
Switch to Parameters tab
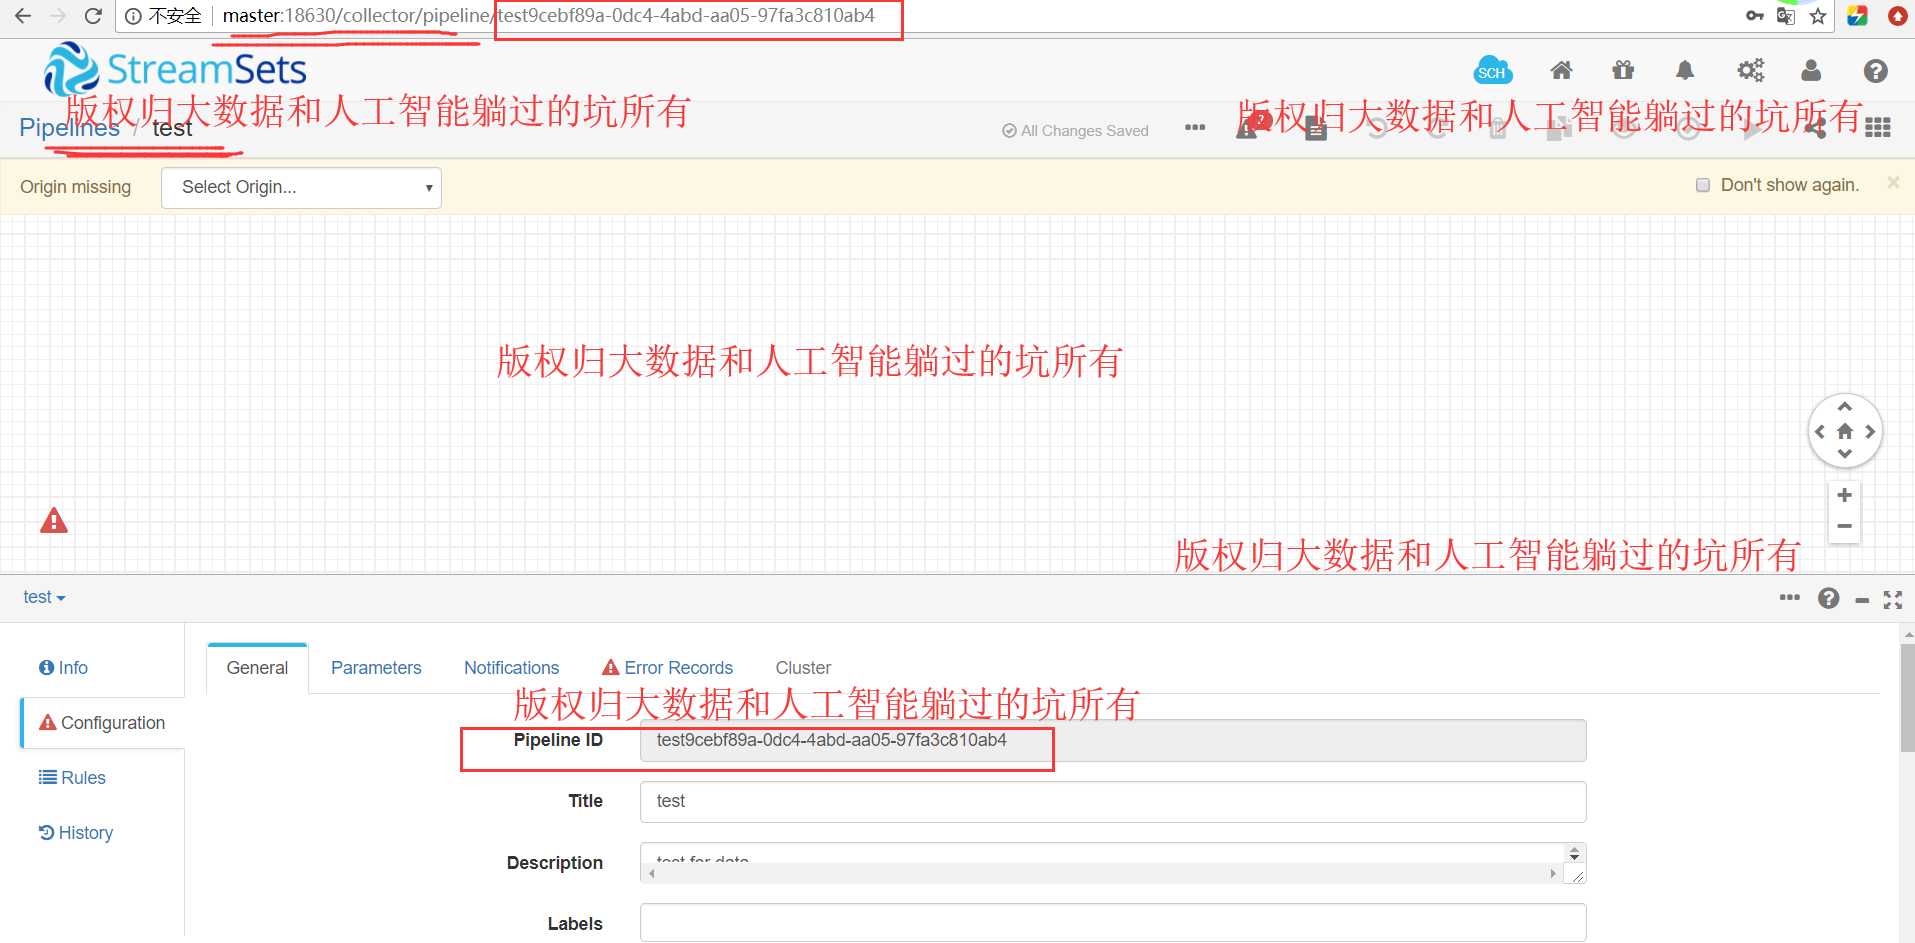click(376, 668)
